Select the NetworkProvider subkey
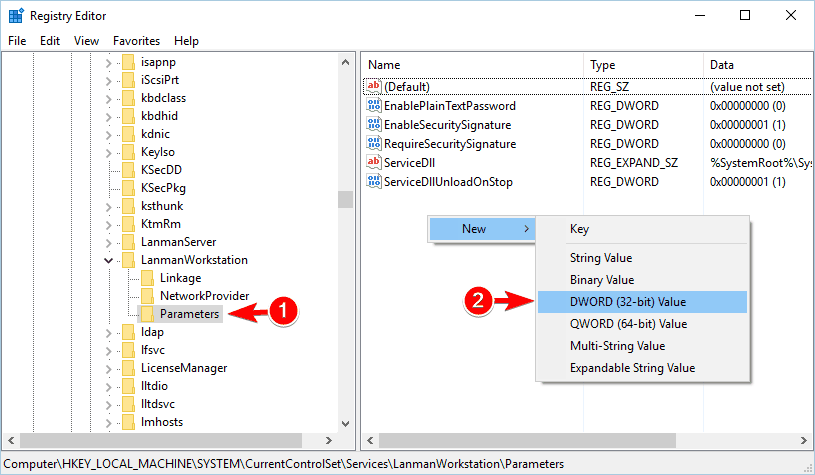Image resolution: width=815 pixels, height=475 pixels. [204, 296]
